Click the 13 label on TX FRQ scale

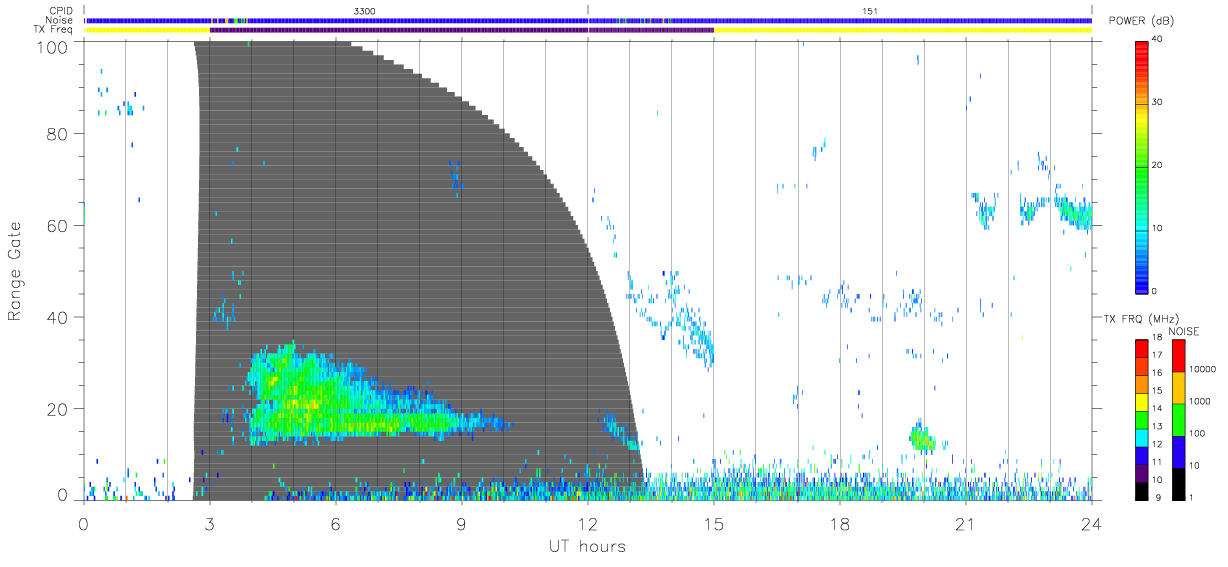(x=1157, y=426)
